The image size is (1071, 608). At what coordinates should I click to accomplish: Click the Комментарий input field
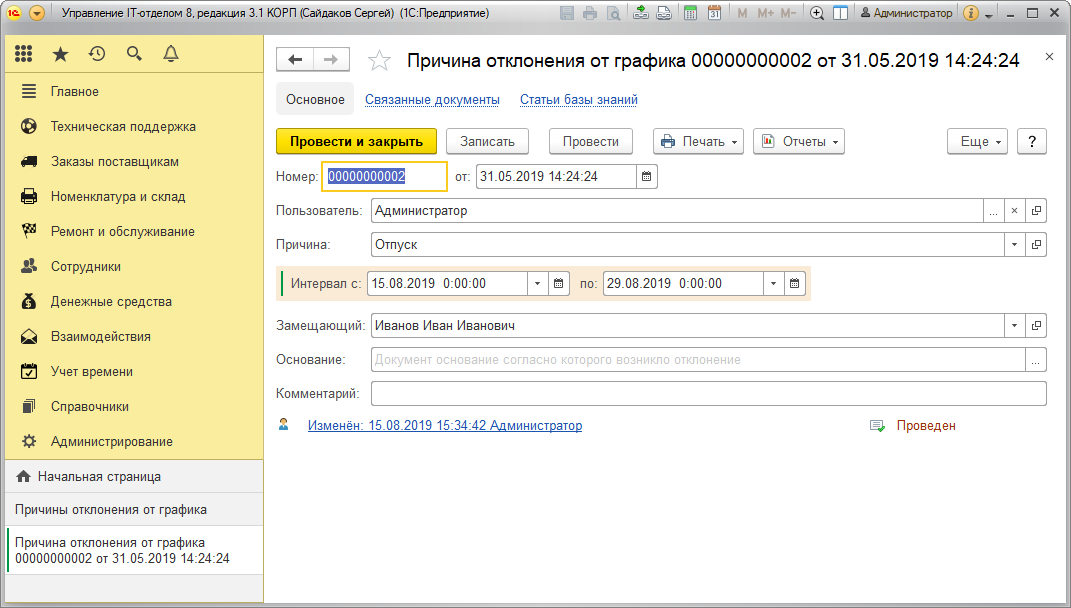708,393
